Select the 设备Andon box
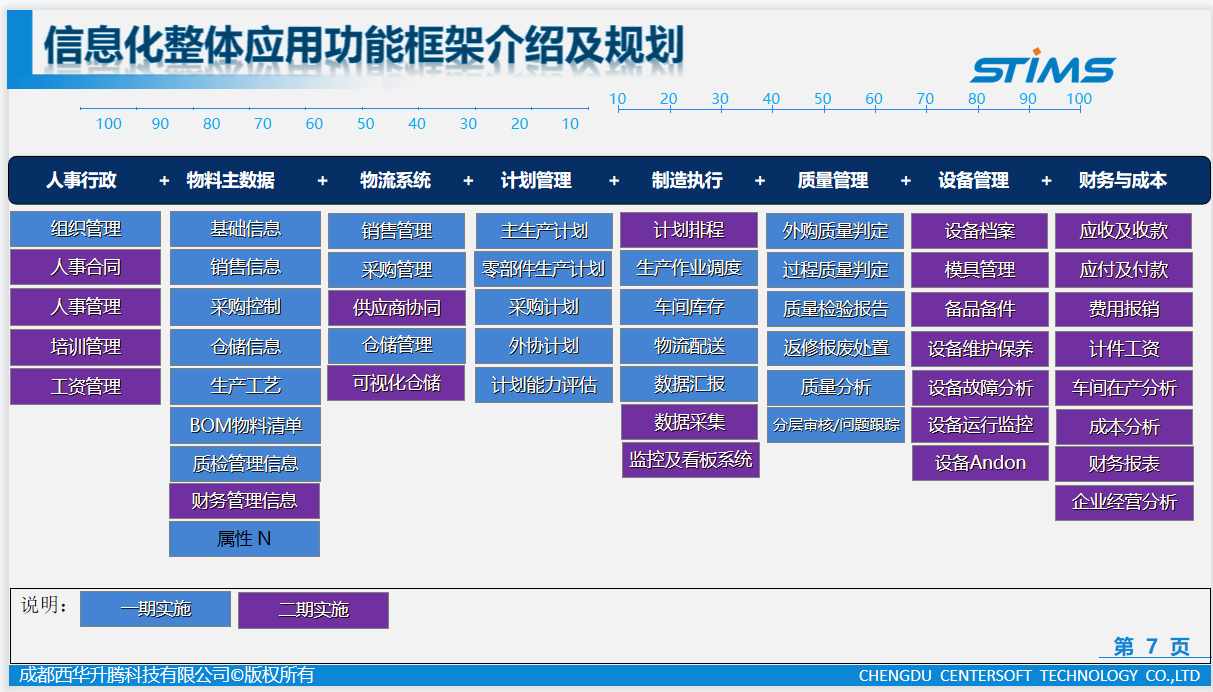The image size is (1213, 692). [981, 463]
